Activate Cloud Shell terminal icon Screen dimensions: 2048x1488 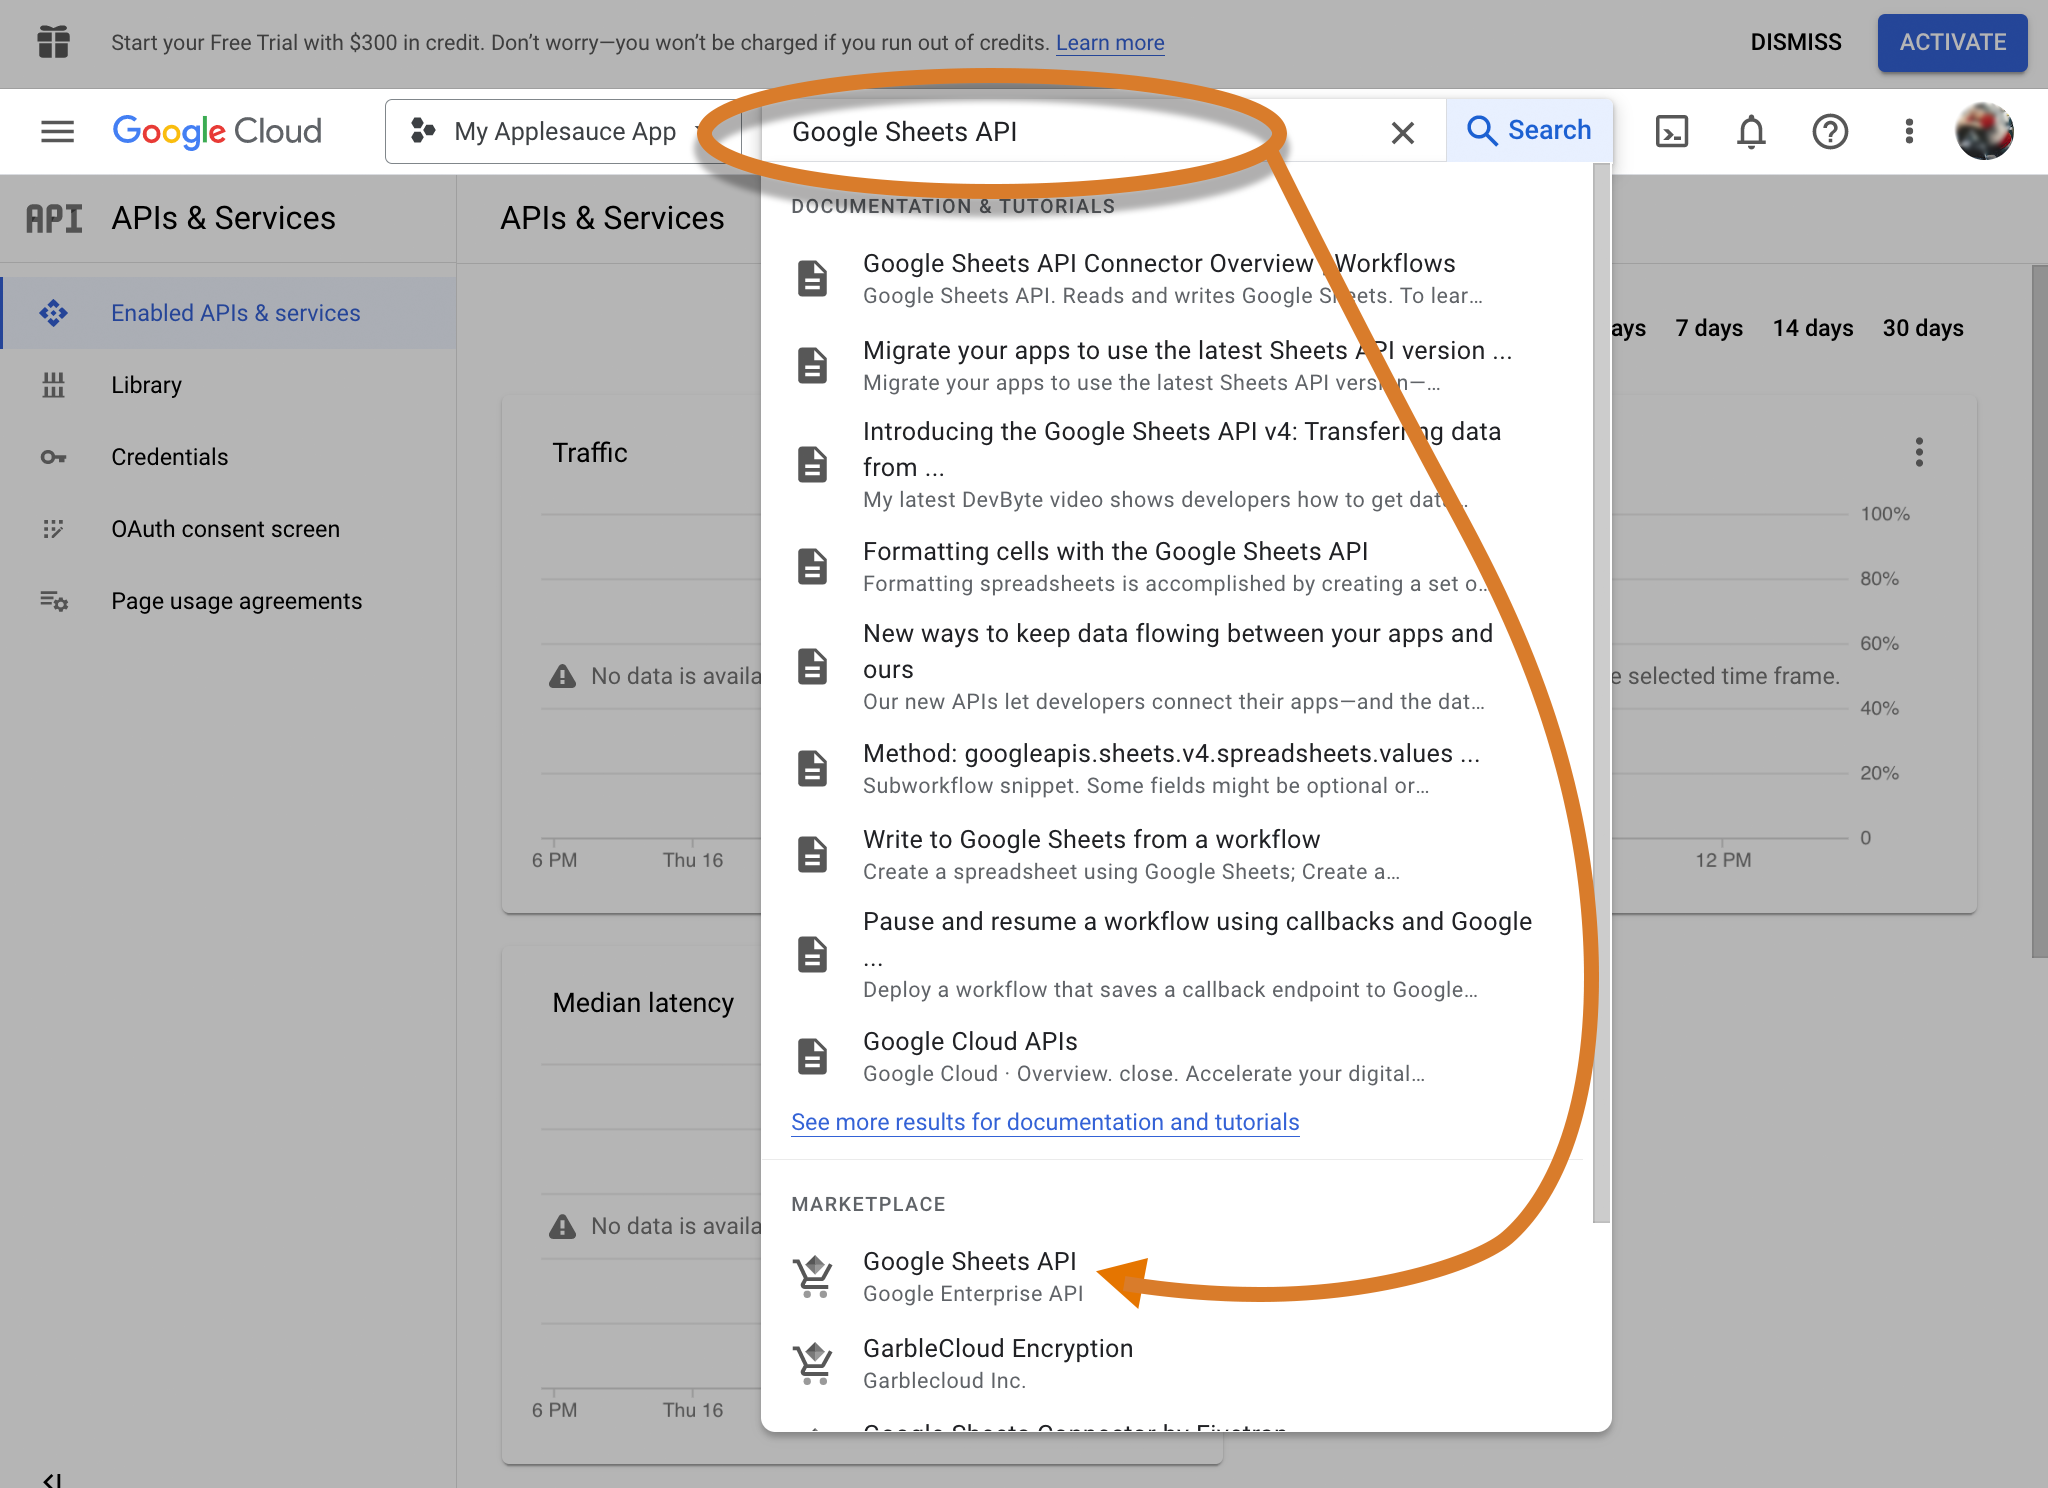pos(1671,131)
